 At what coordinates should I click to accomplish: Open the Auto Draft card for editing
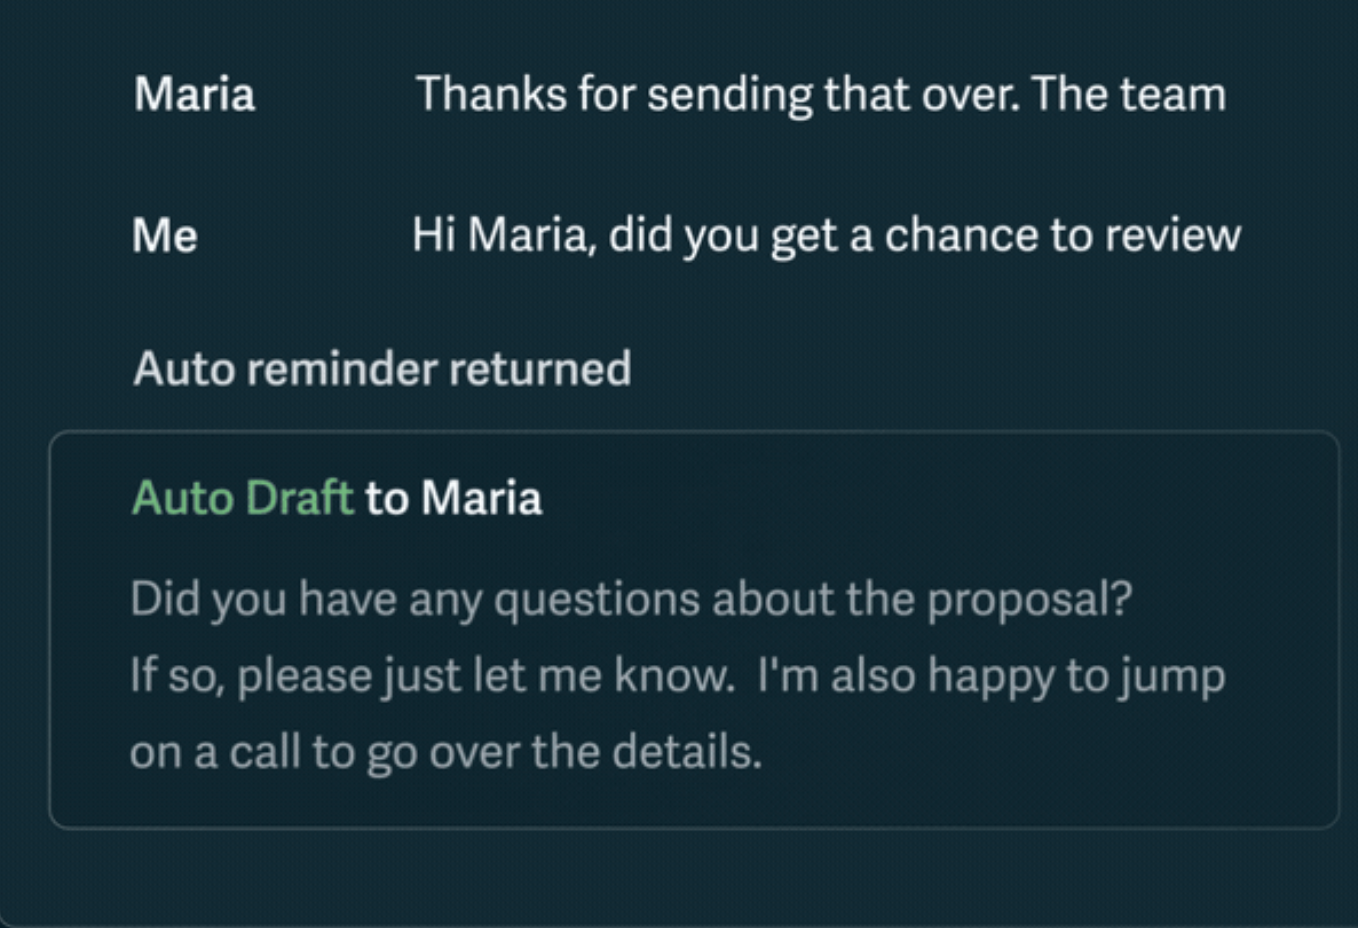[x=697, y=630]
